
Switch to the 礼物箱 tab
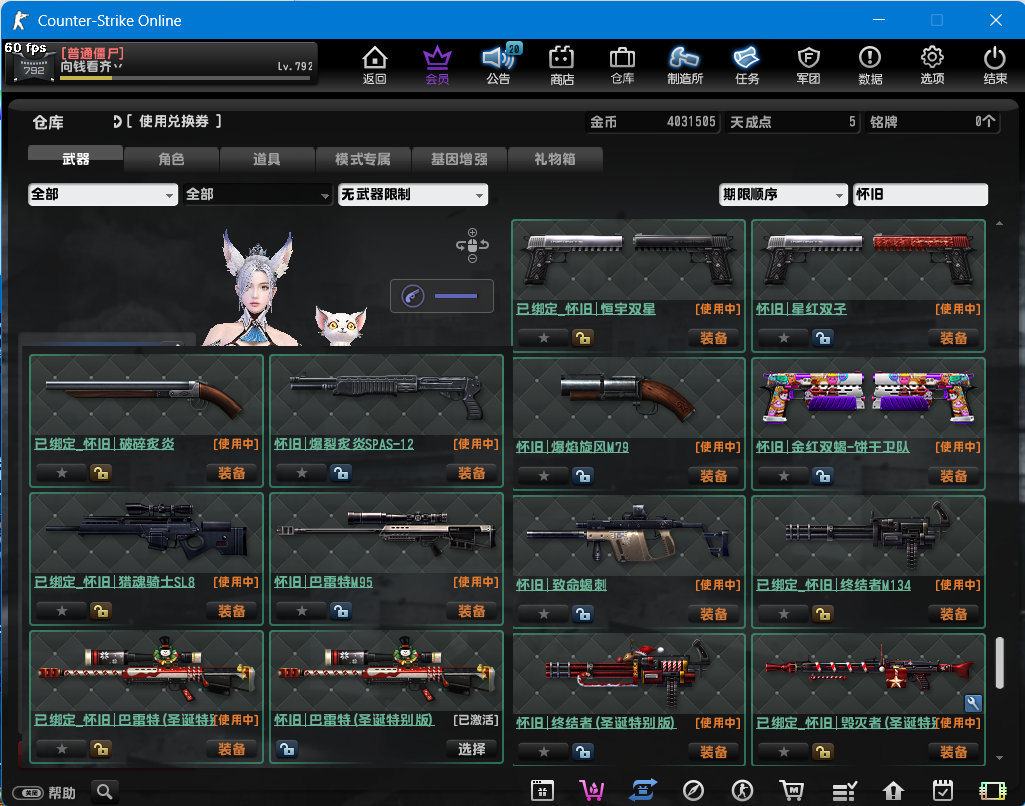554,159
